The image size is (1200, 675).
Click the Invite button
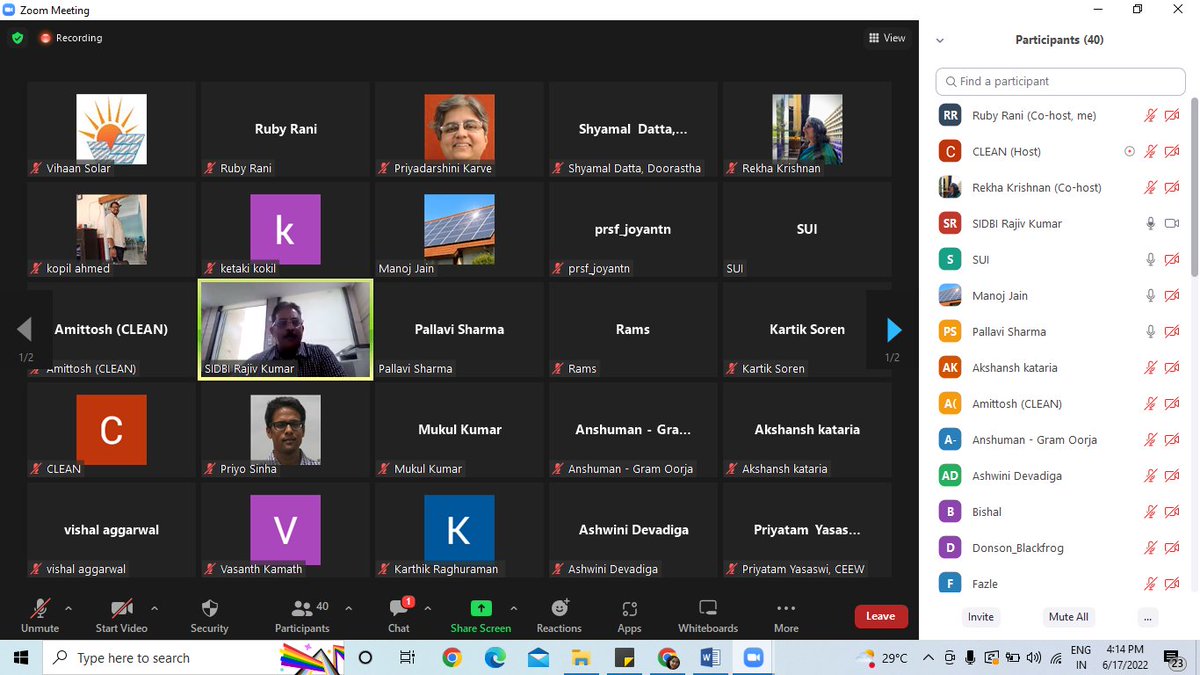(981, 617)
